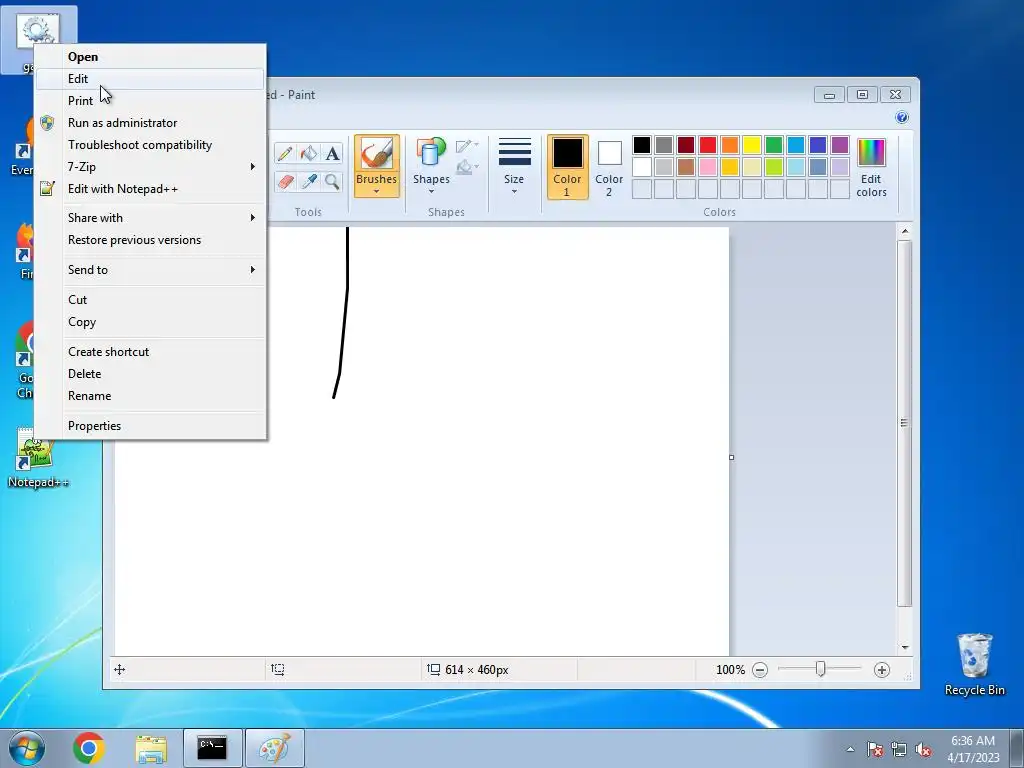Image resolution: width=1024 pixels, height=768 pixels.
Task: Open Properties from the context menu
Action: point(150,426)
